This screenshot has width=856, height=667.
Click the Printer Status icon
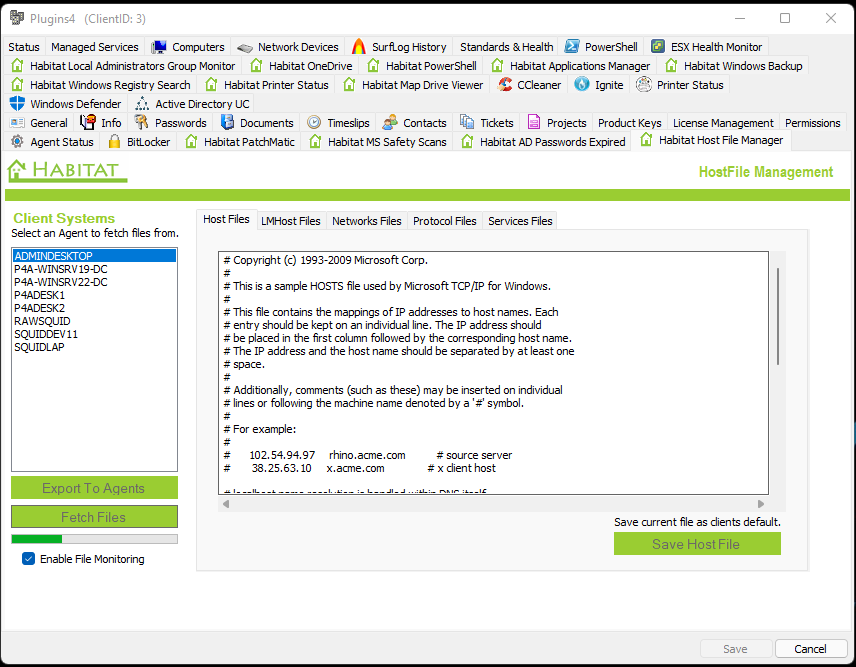[x=644, y=85]
